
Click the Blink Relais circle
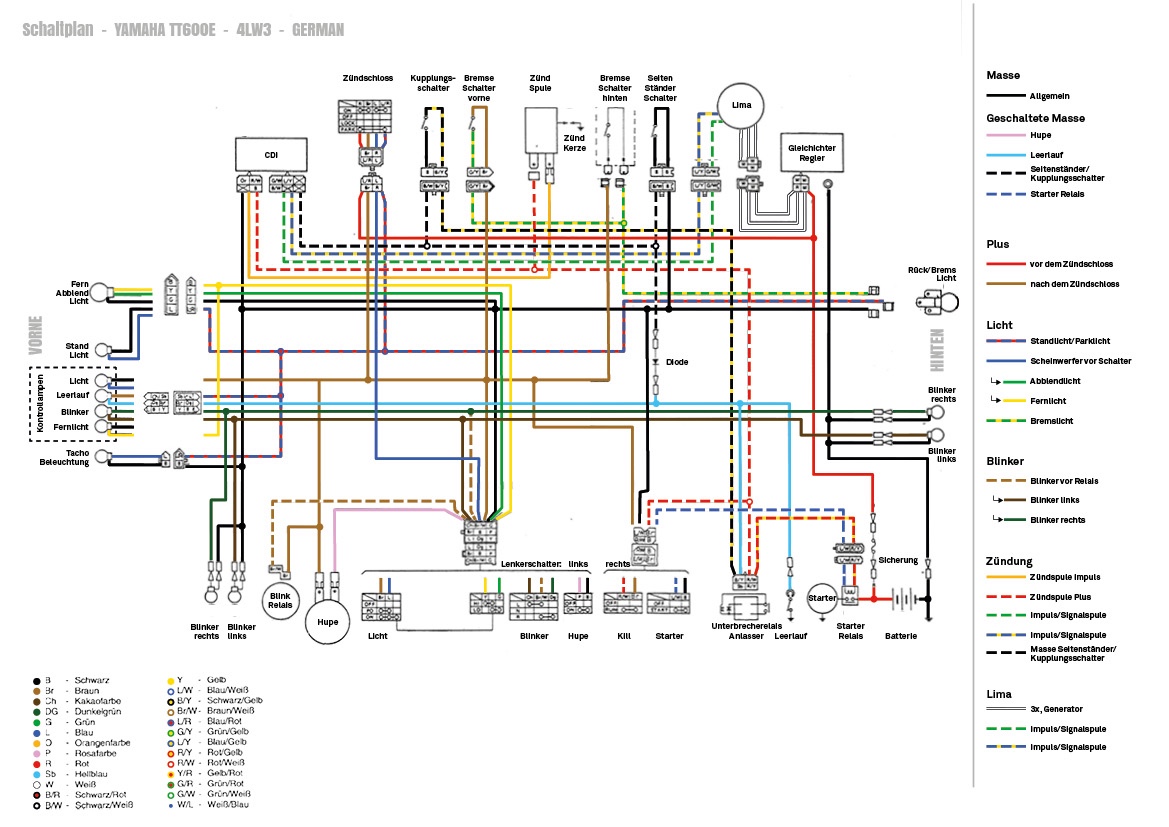280,600
